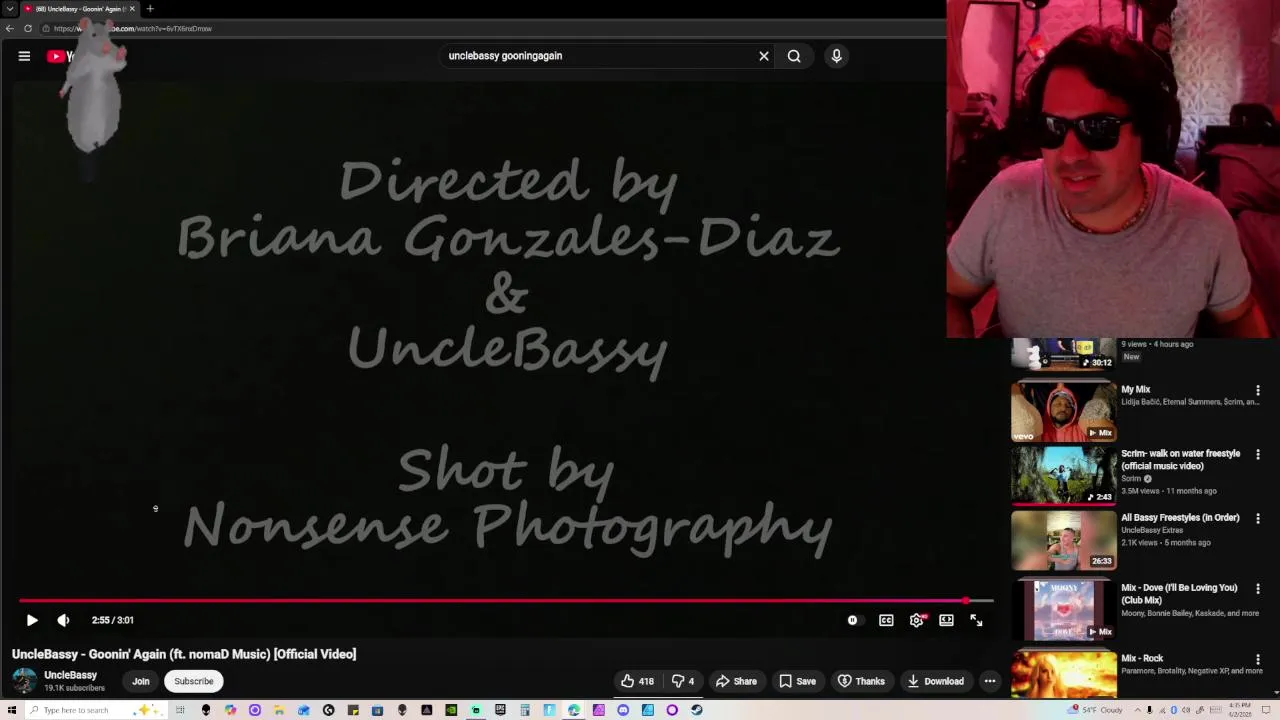Image resolution: width=1280 pixels, height=720 pixels.
Task: Open Steam from the taskbar
Action: point(696,710)
